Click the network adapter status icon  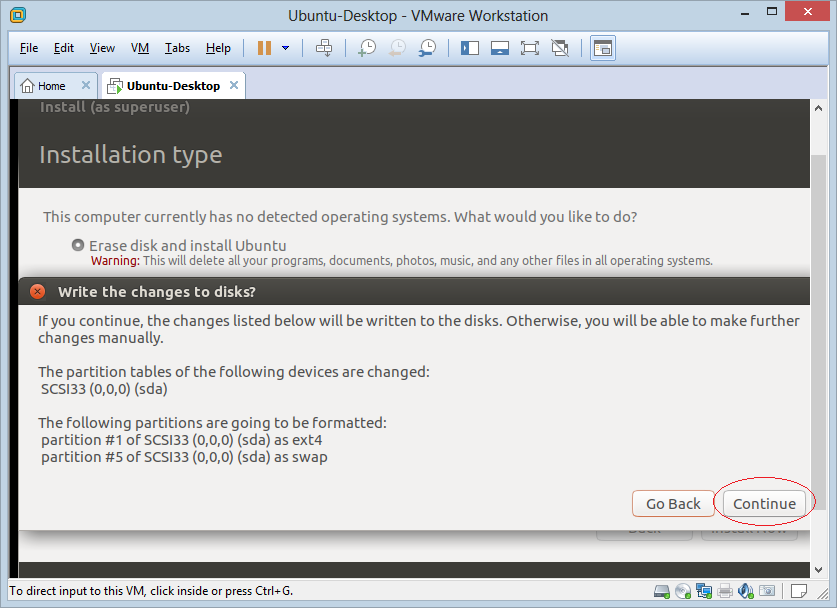(704, 591)
